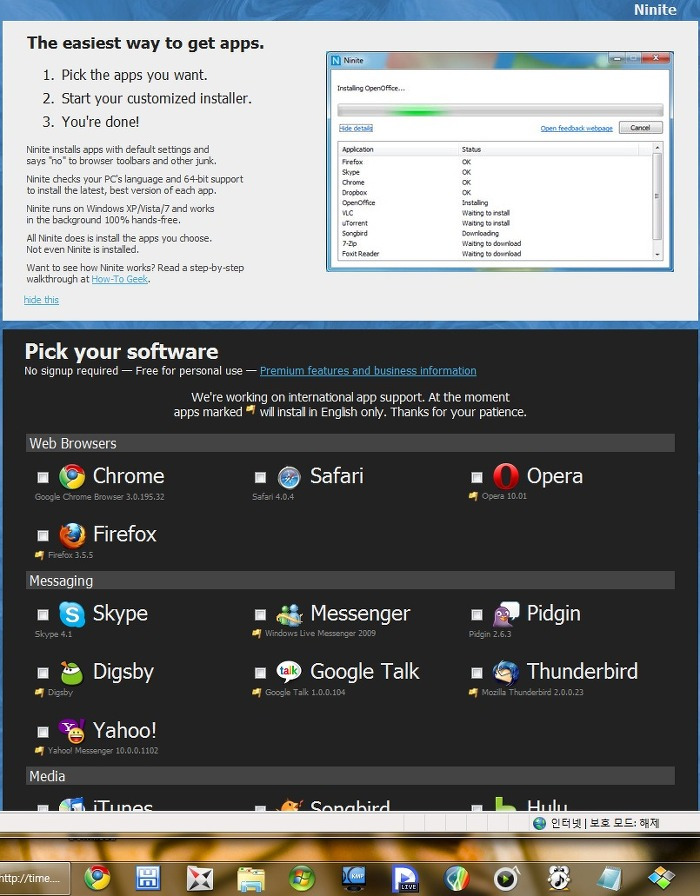Click the Web Browsers section header
The image size is (700, 896).
pyautogui.click(x=350, y=443)
